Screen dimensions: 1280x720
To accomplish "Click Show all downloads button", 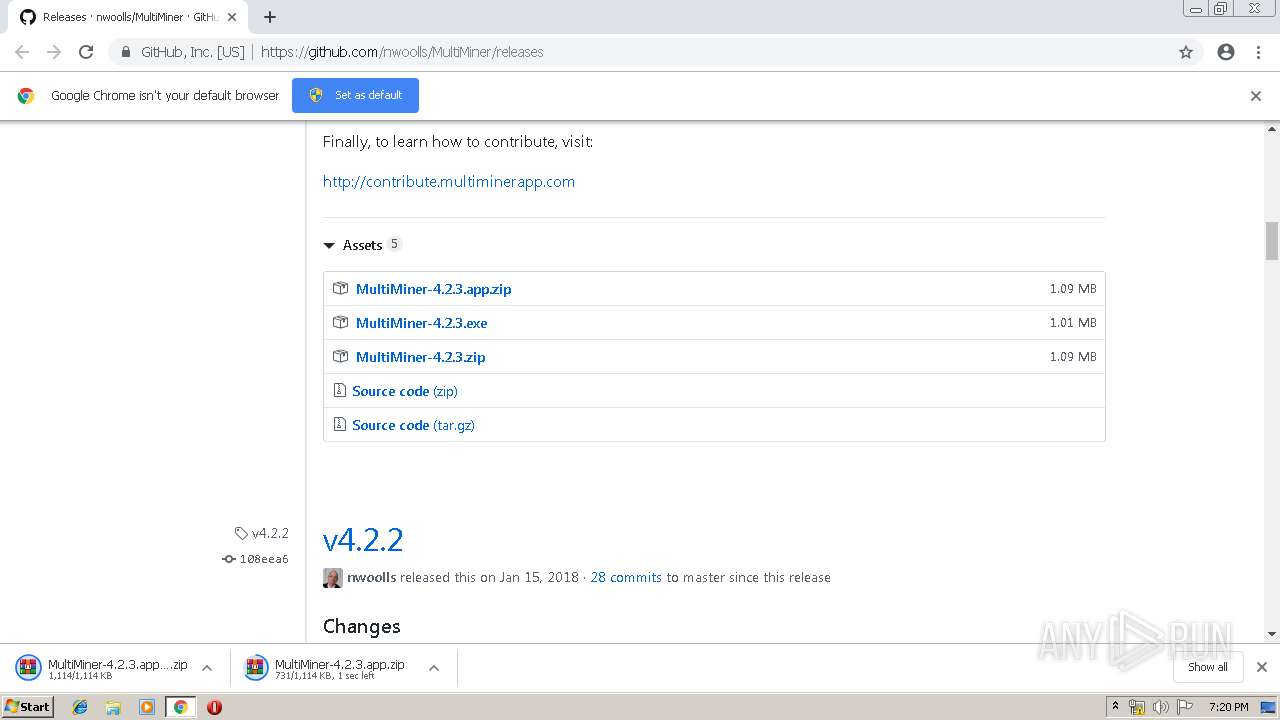I will [x=1208, y=667].
